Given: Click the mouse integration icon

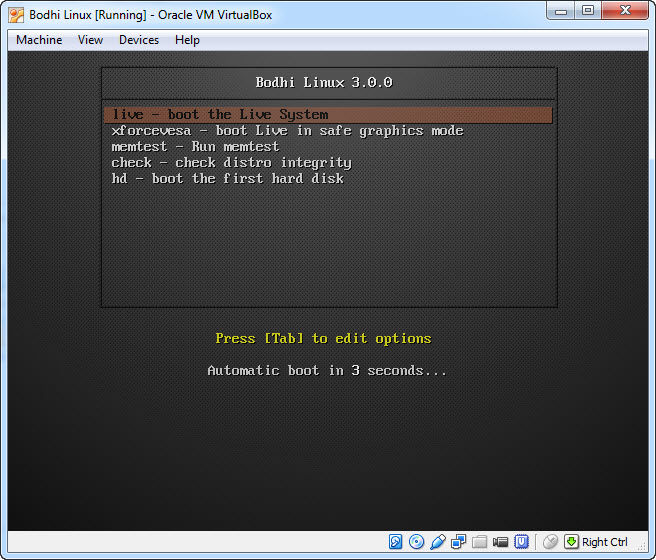Looking at the screenshot, I should (550, 542).
